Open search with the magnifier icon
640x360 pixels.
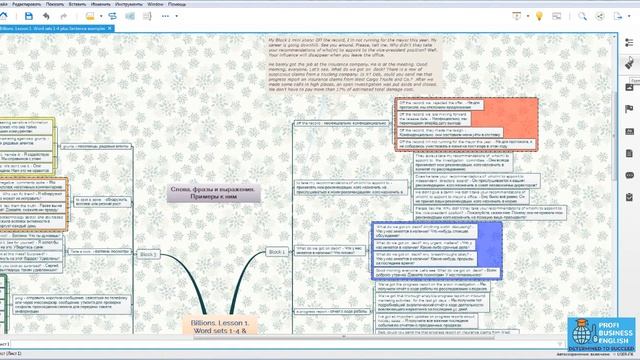[582, 16]
